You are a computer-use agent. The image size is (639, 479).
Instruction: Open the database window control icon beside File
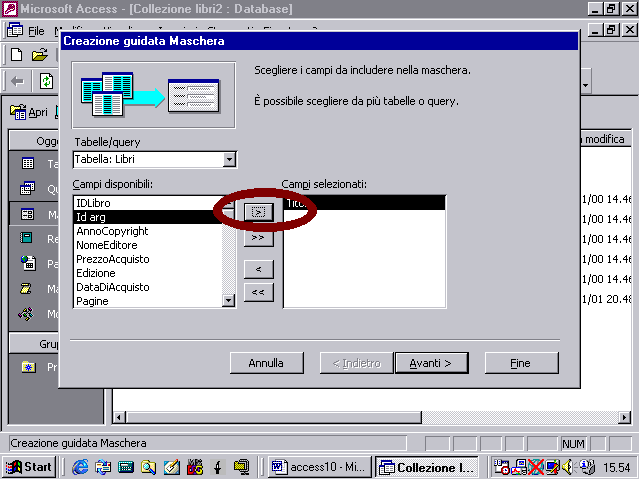click(x=15, y=30)
